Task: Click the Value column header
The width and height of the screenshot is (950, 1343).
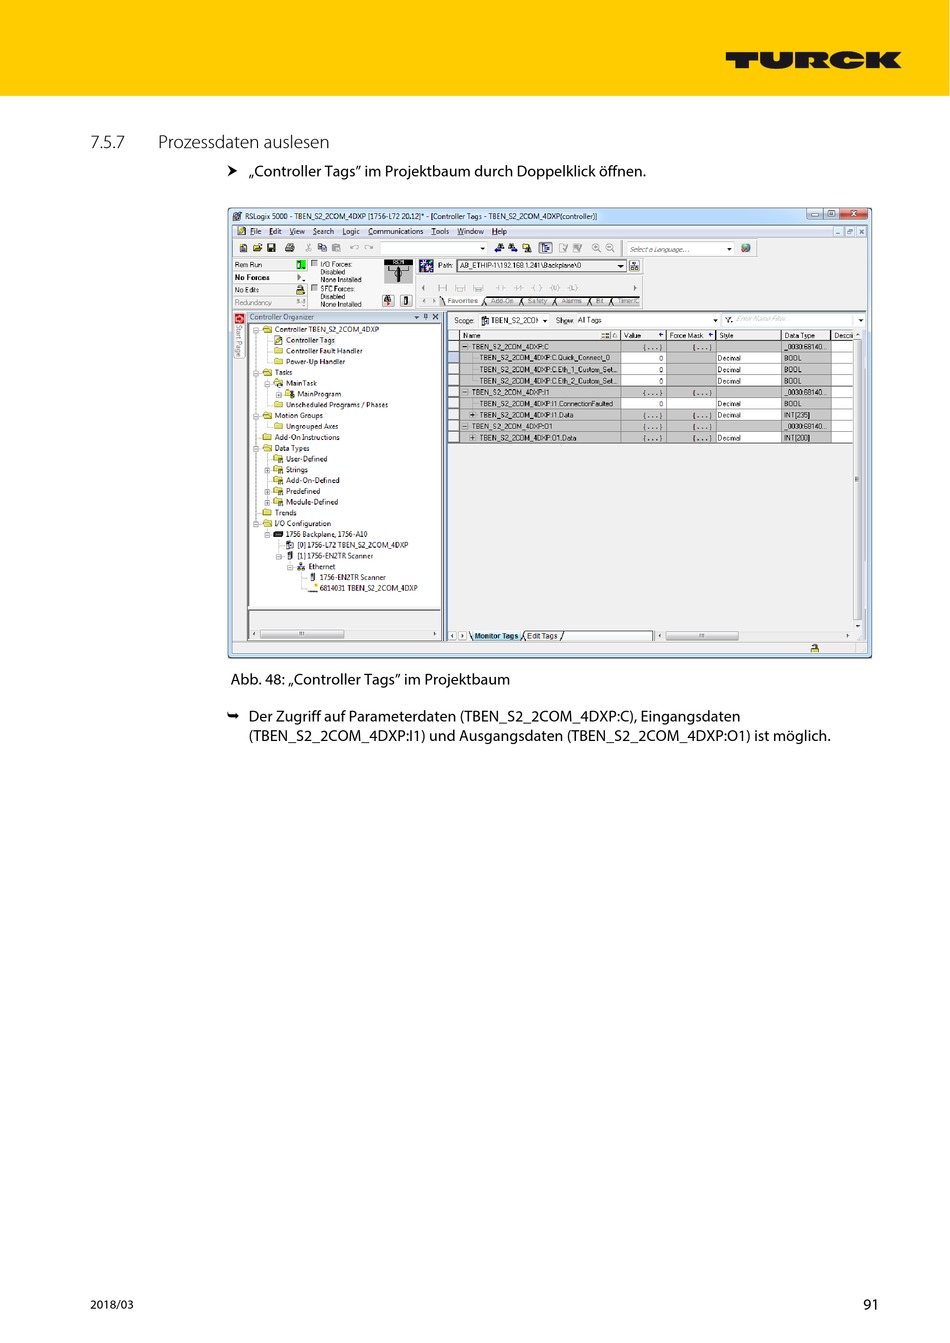Action: coord(643,335)
